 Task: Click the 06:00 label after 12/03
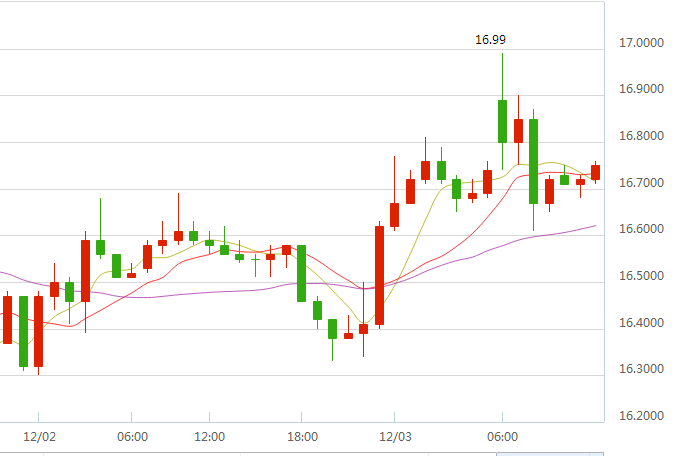(x=502, y=436)
